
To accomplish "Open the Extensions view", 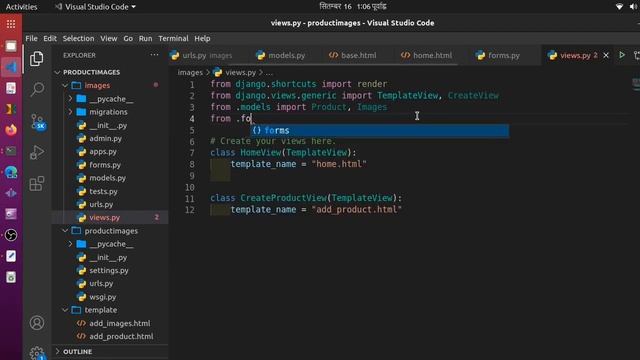I will [x=37, y=184].
